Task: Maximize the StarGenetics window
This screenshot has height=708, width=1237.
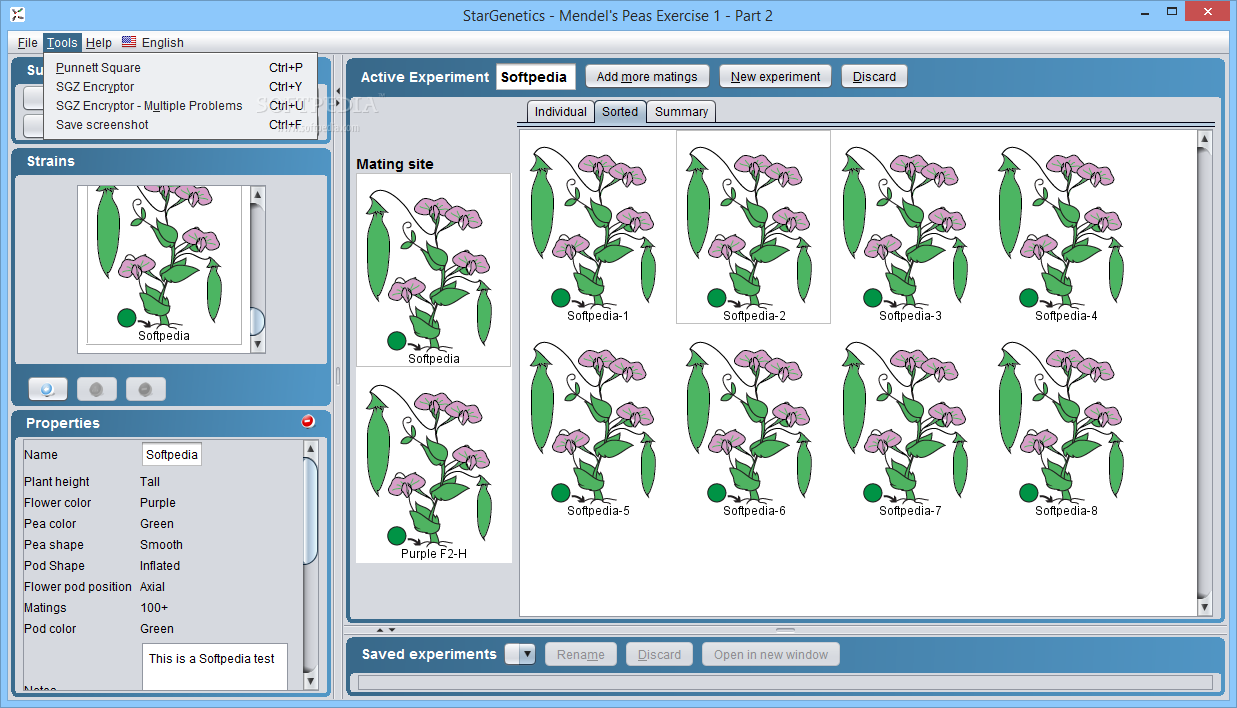Action: point(1171,14)
